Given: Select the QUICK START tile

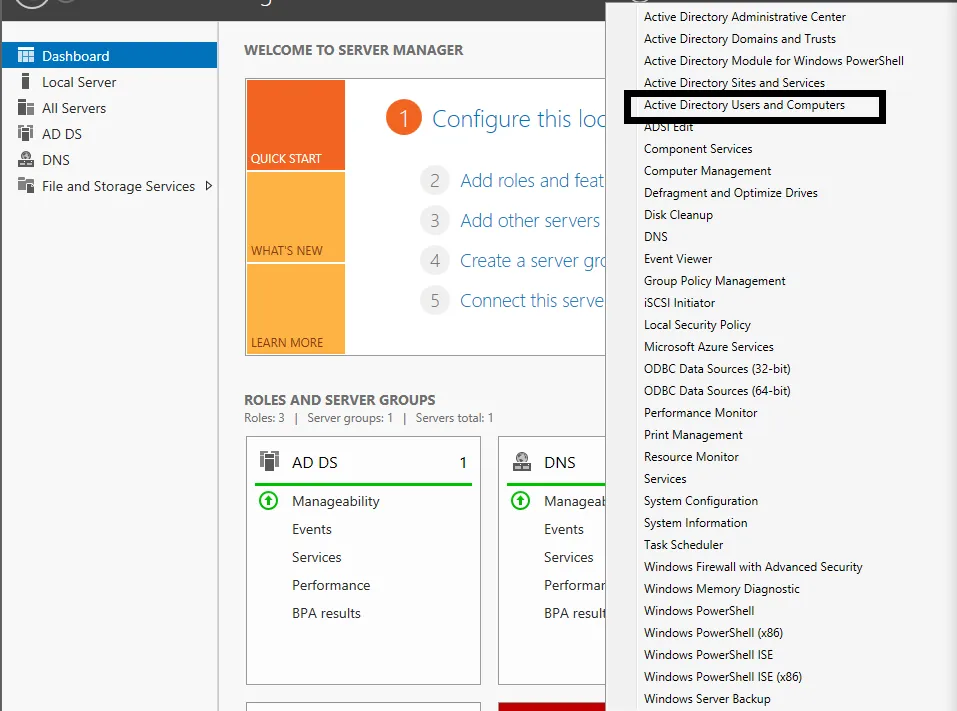Looking at the screenshot, I should coord(296,125).
